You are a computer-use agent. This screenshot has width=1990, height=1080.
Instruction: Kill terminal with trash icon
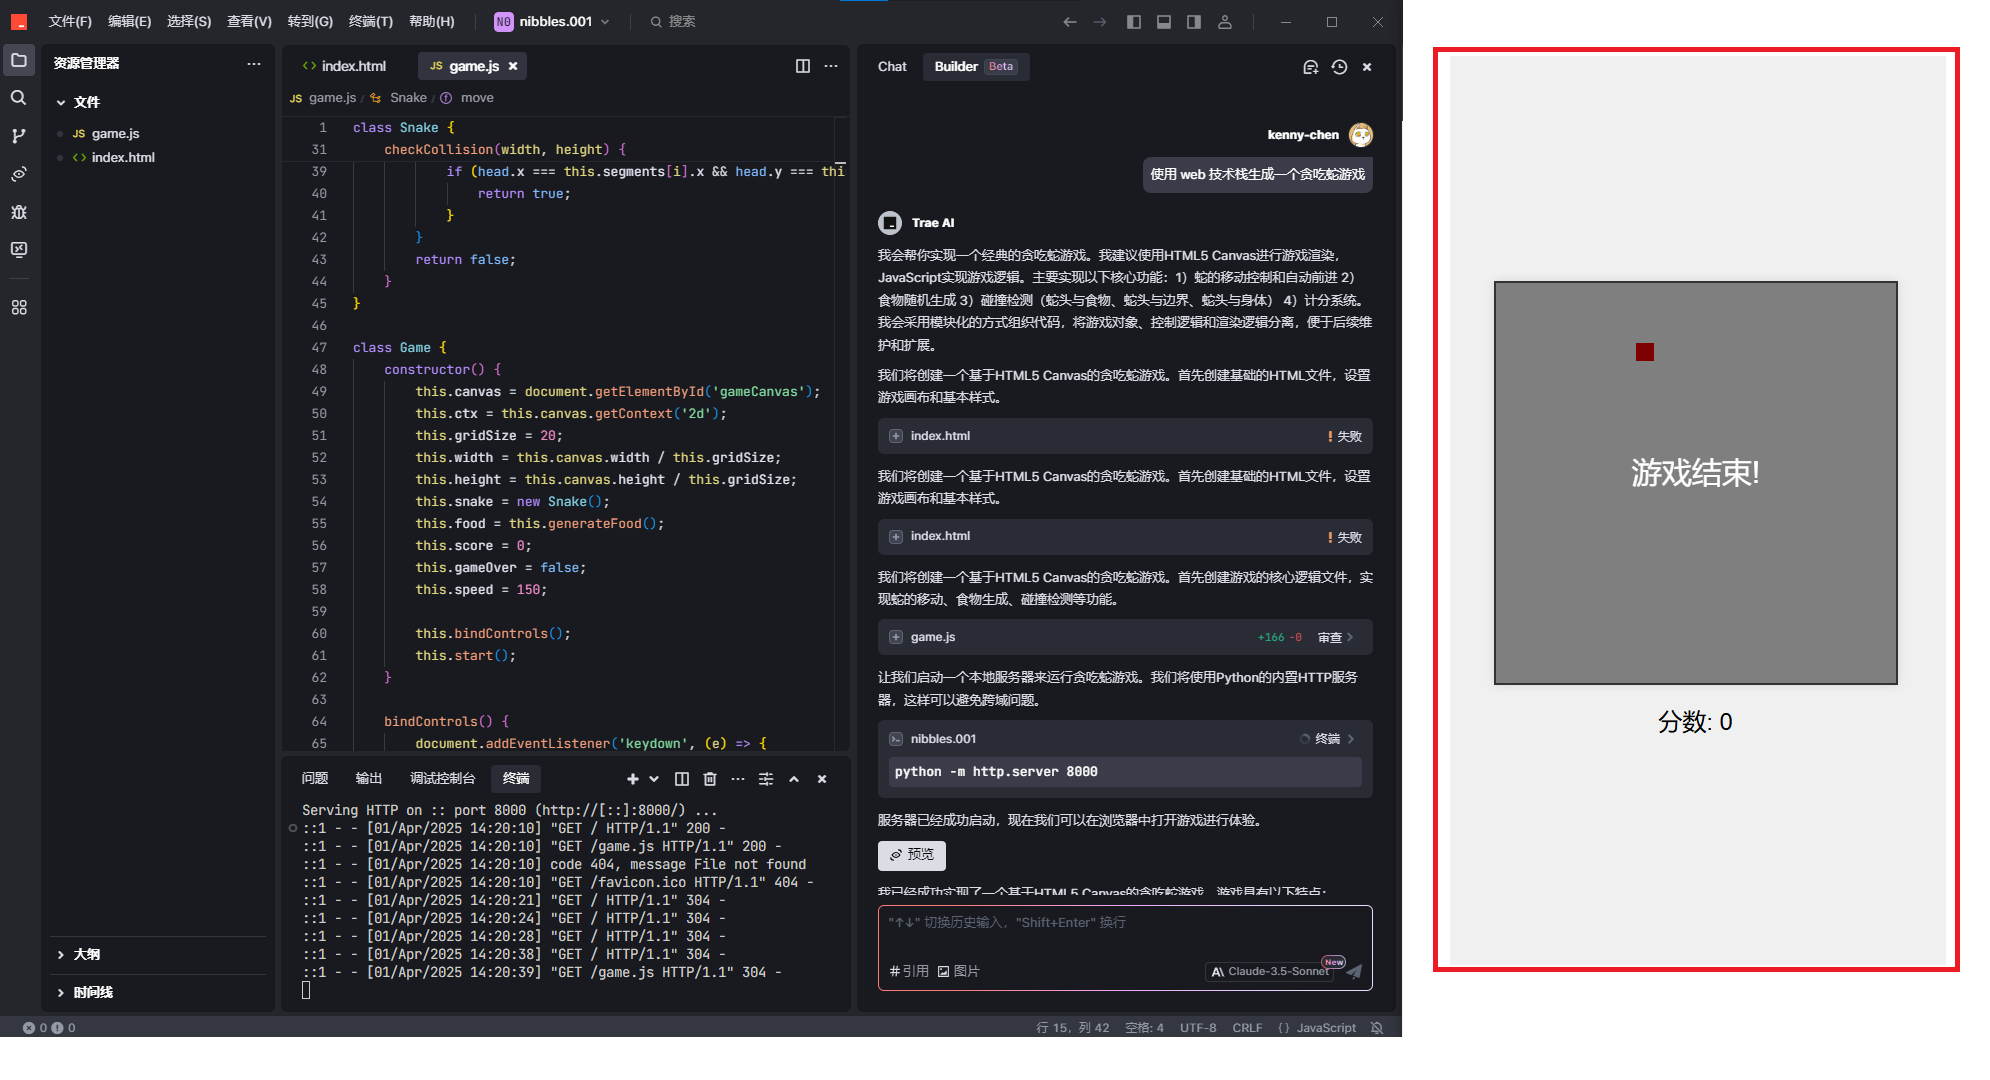pyautogui.click(x=710, y=779)
